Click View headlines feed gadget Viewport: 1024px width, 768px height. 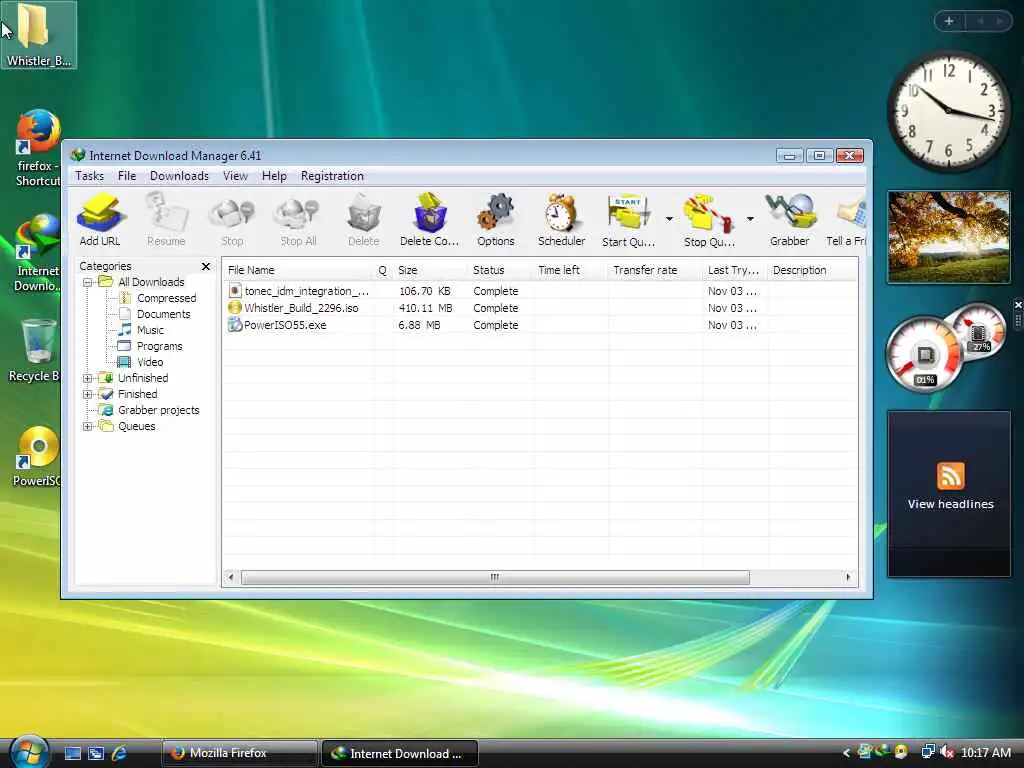(x=950, y=494)
